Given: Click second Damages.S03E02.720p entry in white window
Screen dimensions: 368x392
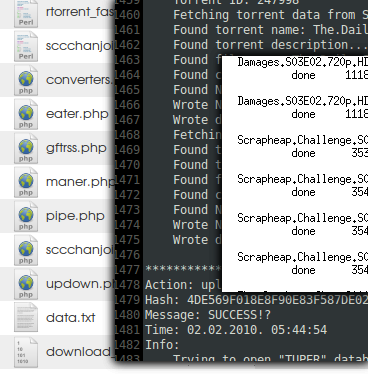Looking at the screenshot, I should (x=303, y=101).
